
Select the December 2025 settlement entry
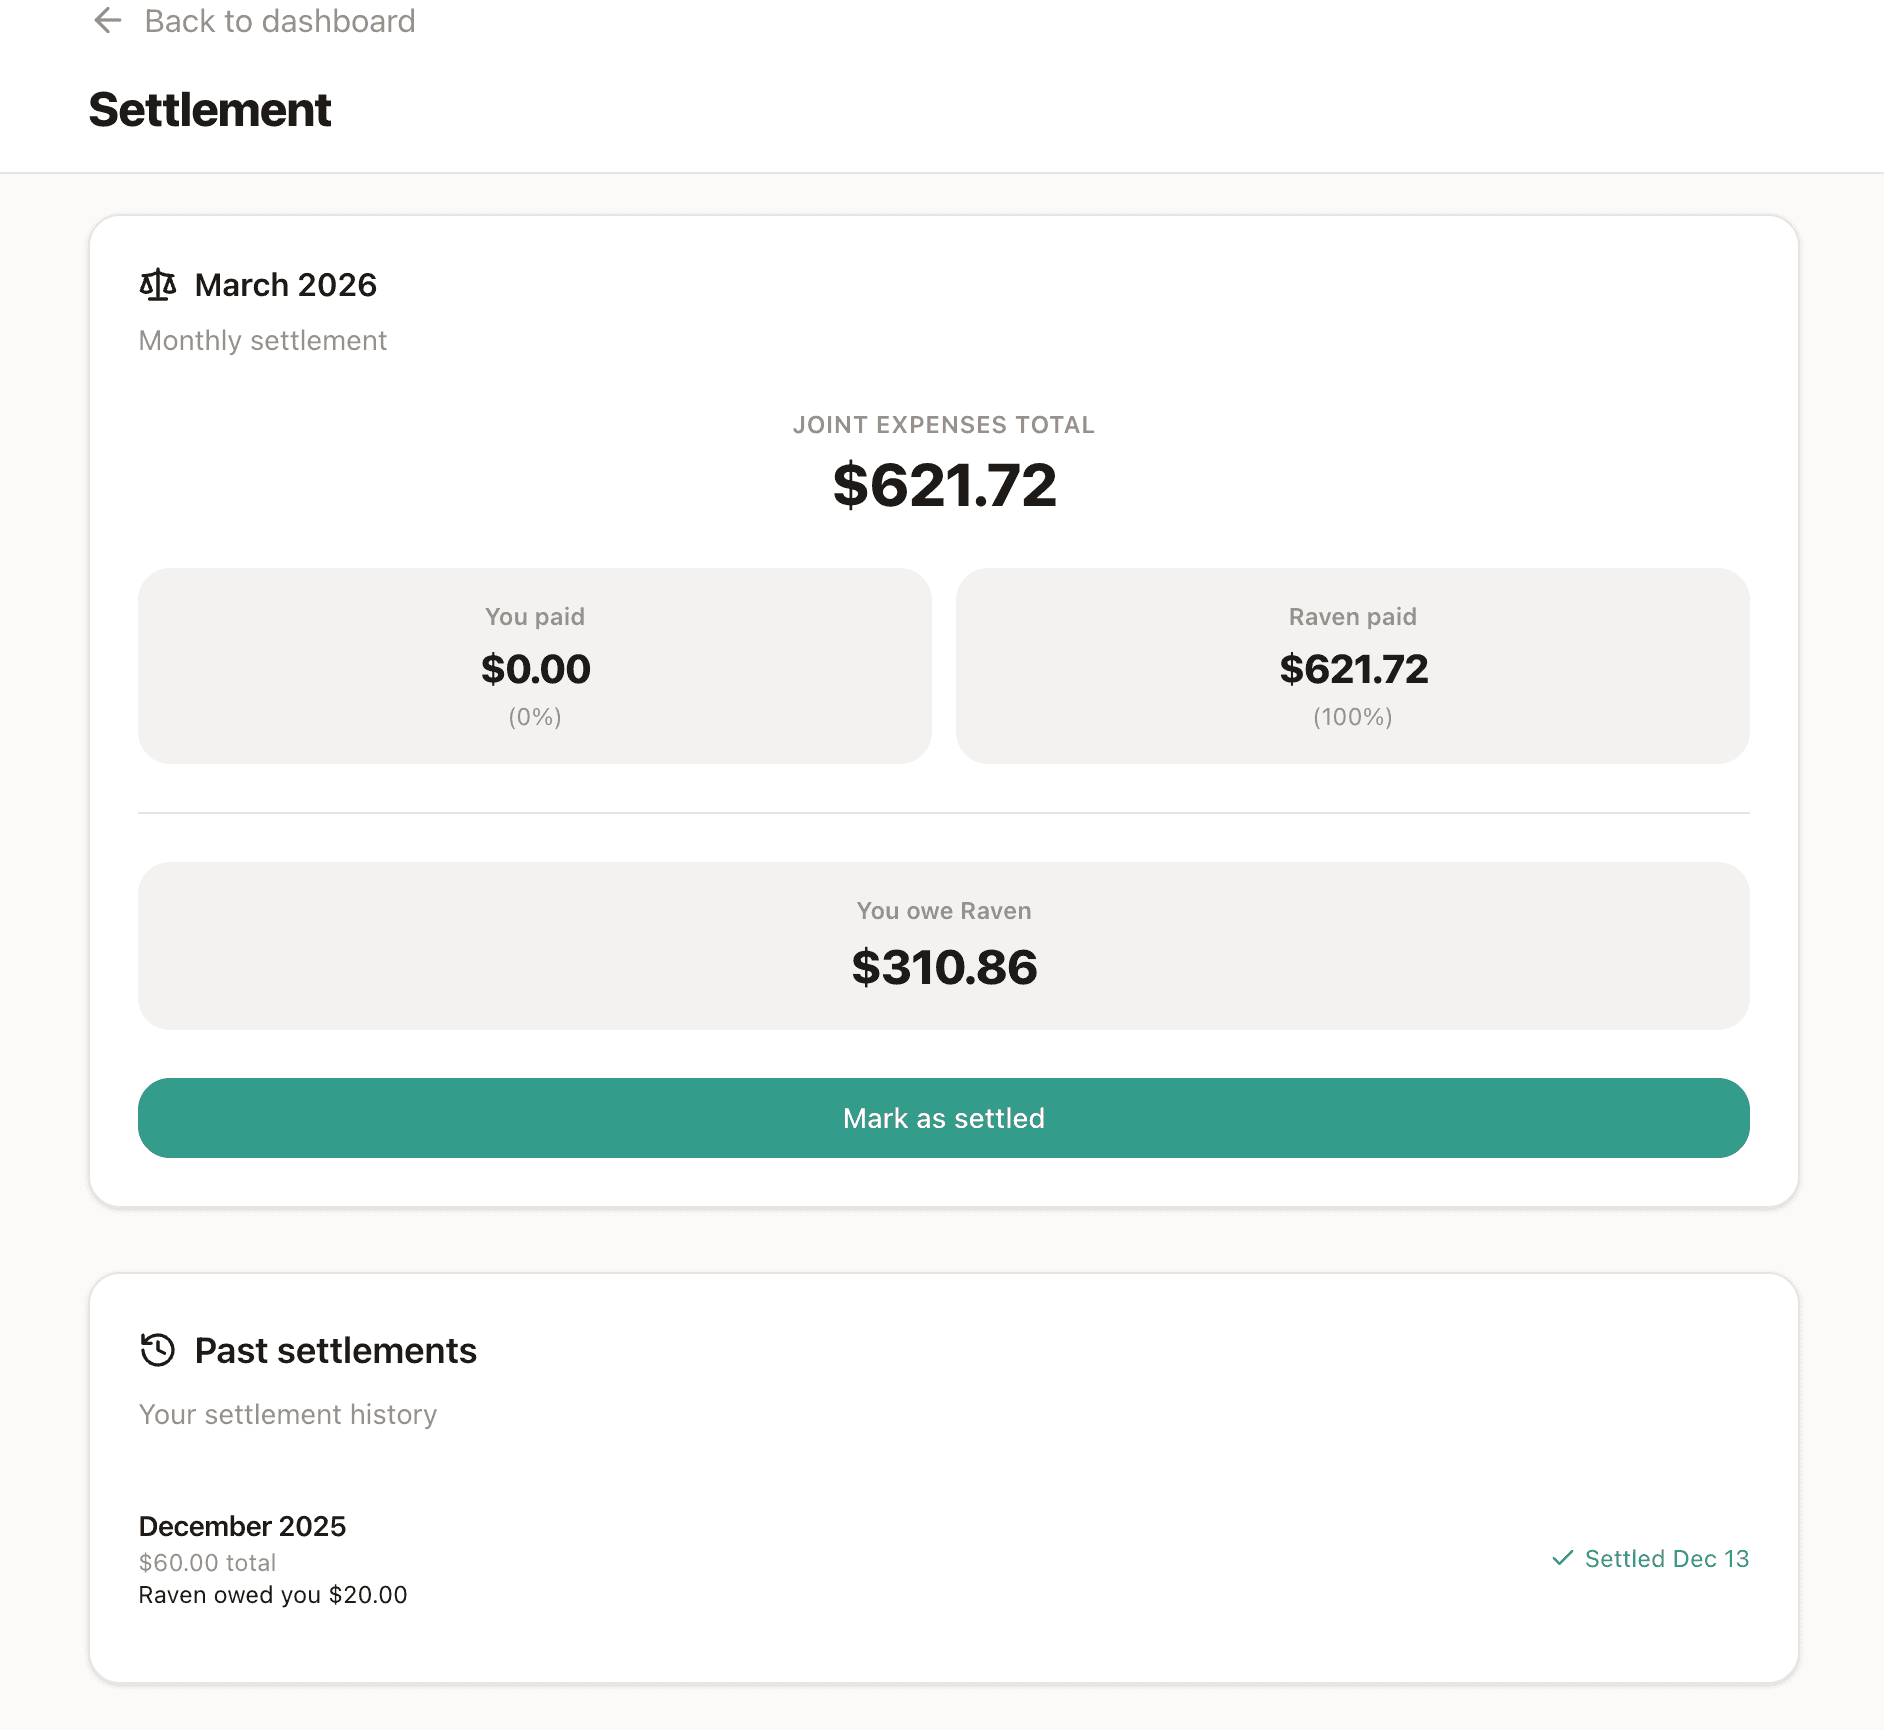coord(242,1525)
